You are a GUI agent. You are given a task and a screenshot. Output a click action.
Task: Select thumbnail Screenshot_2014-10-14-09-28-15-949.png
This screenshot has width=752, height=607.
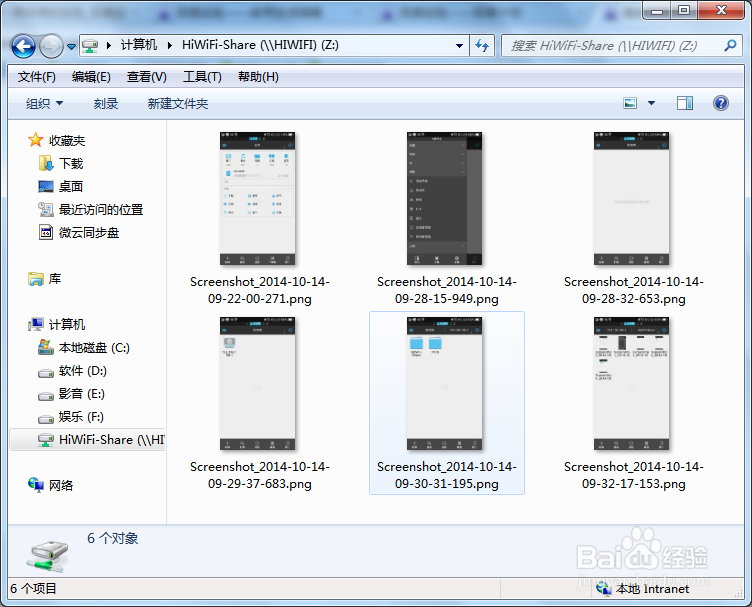point(445,198)
